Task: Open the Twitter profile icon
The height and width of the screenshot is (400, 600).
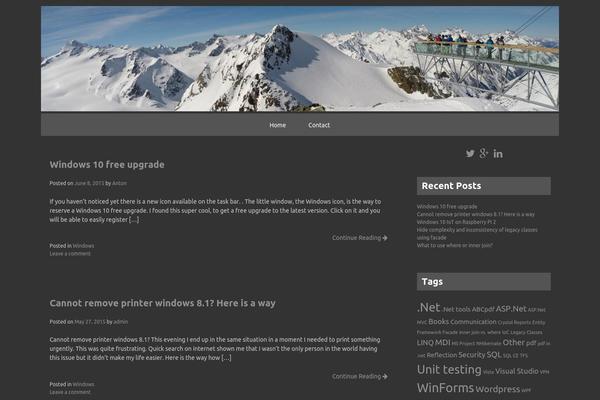Action: click(x=470, y=153)
